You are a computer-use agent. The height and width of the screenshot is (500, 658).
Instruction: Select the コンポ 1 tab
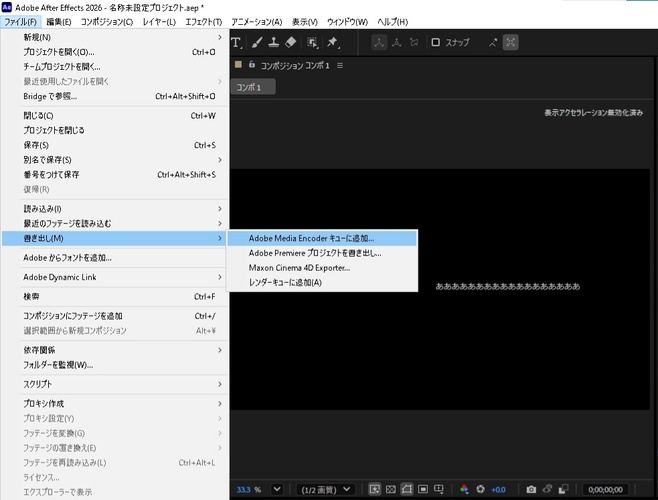click(253, 87)
